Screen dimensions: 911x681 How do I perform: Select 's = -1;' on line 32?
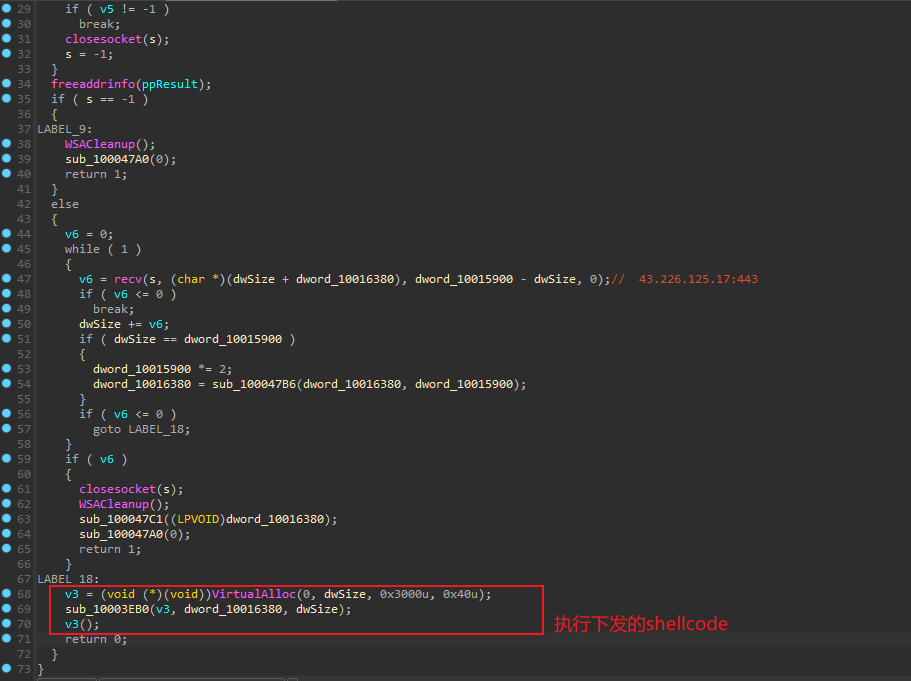pos(89,54)
